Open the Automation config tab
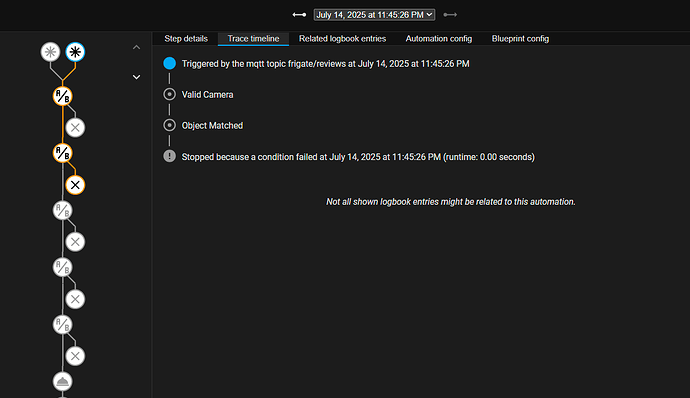 click(x=439, y=39)
